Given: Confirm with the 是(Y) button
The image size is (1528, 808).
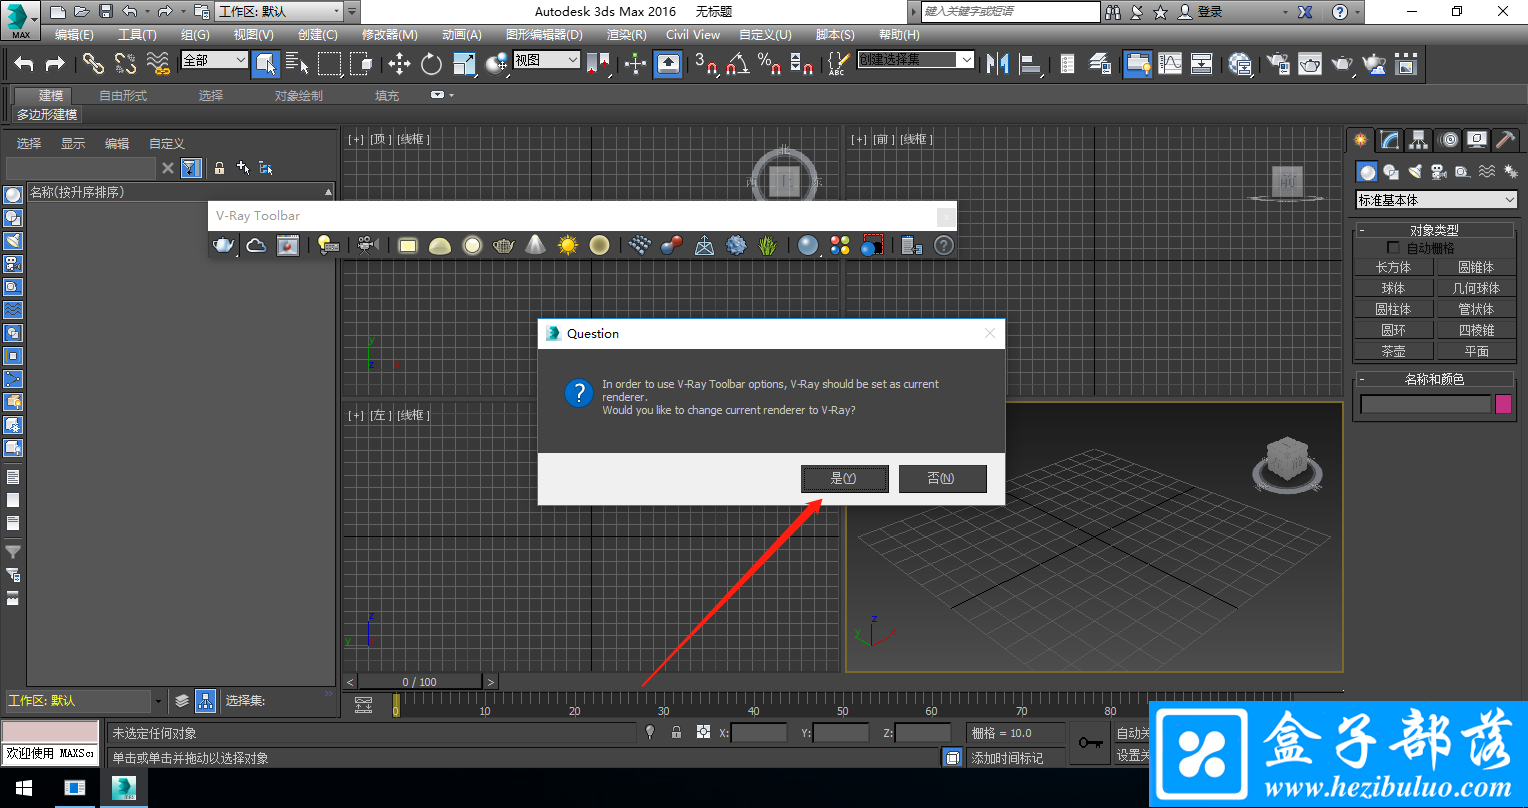Looking at the screenshot, I should coord(844,479).
